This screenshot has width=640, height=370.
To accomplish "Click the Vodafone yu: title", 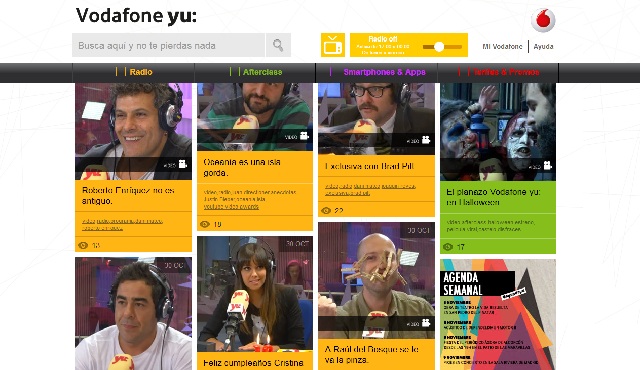I will click(136, 16).
